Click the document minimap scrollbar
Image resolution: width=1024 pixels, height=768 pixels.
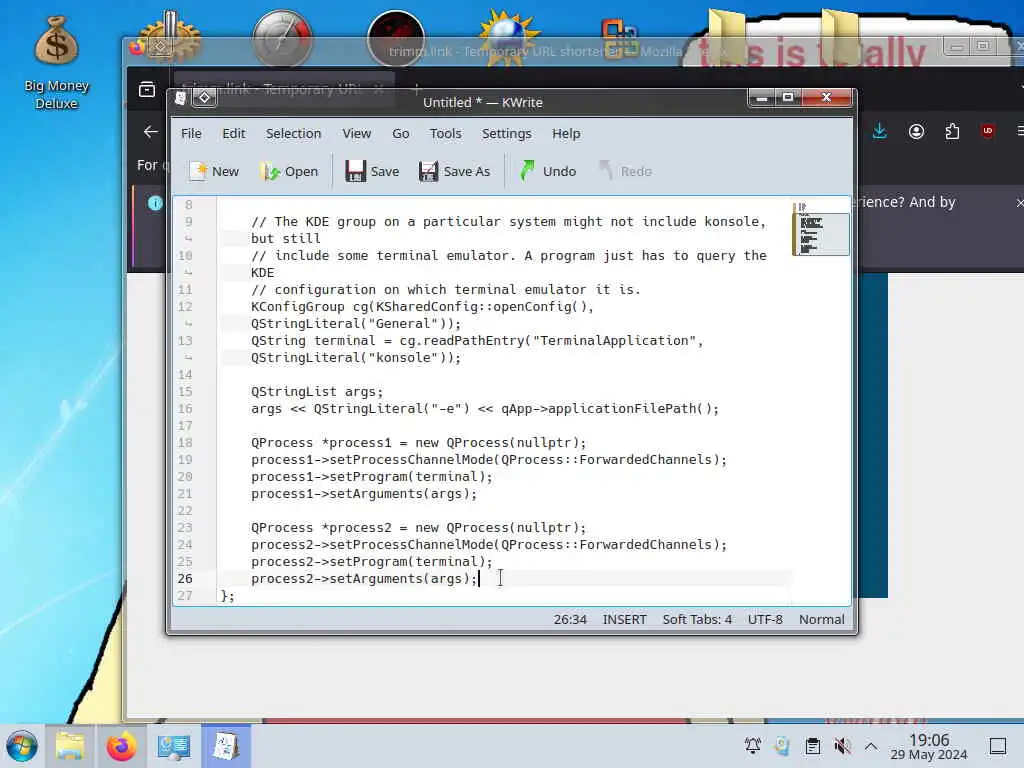point(821,402)
